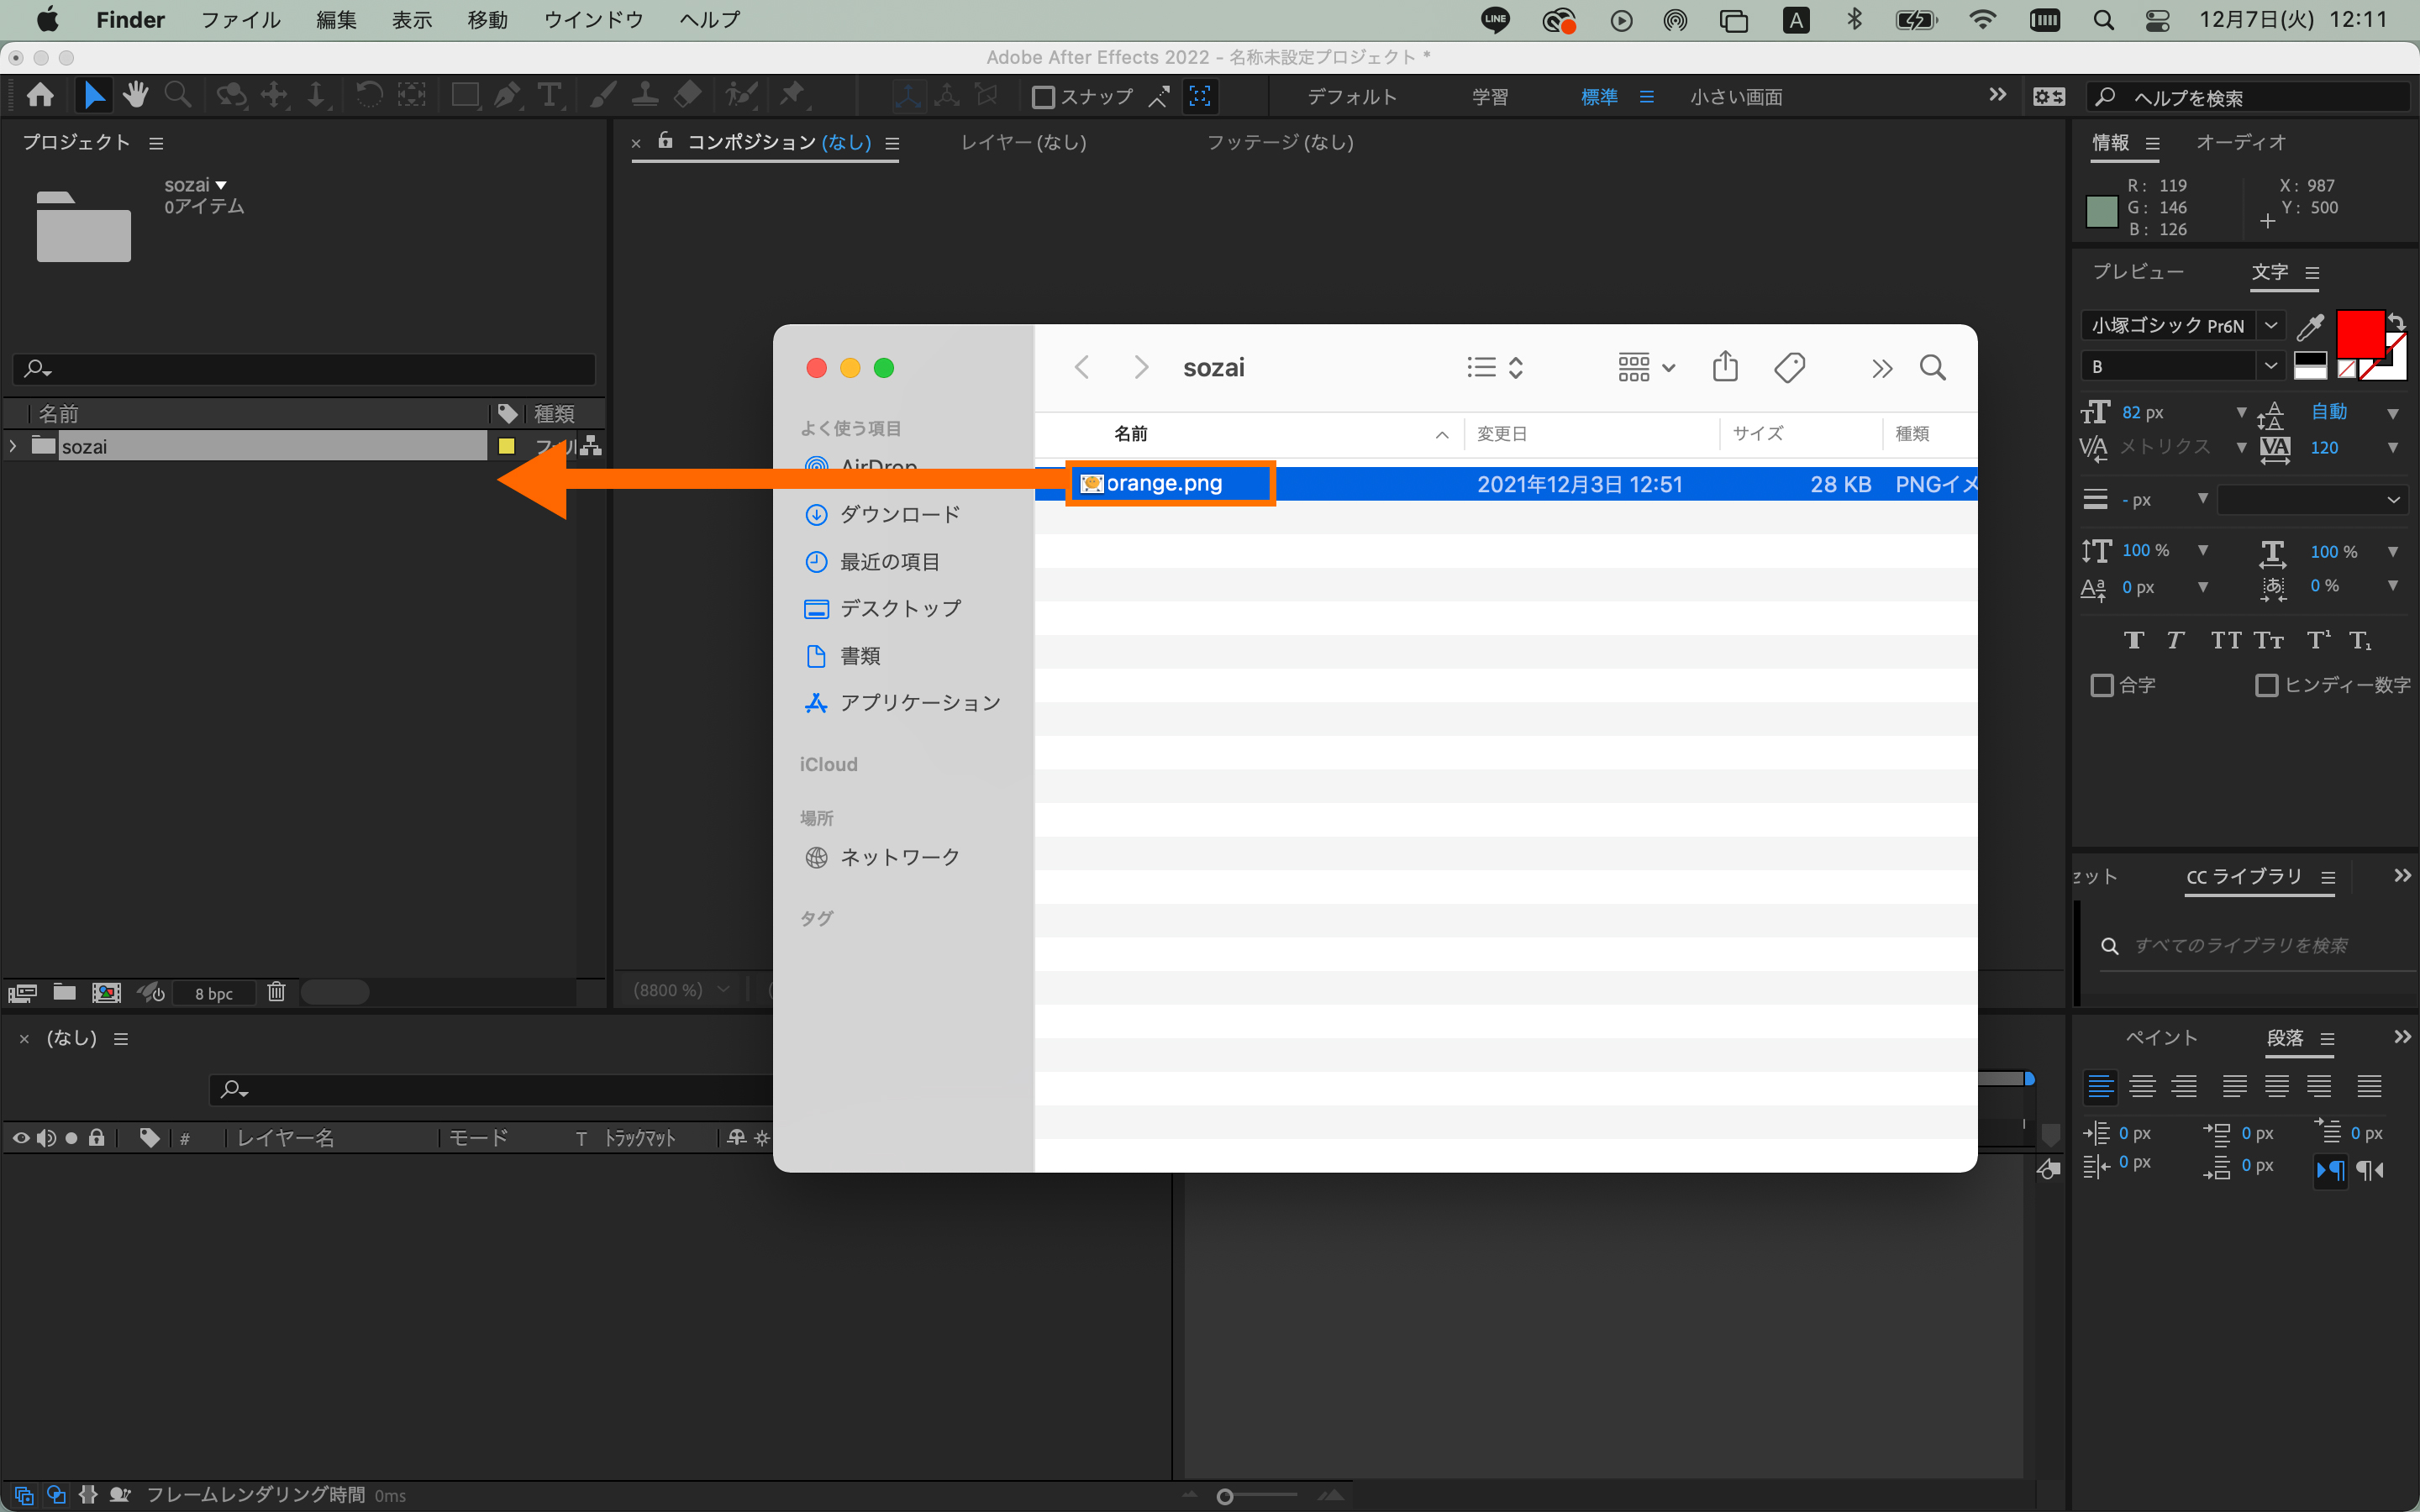Switch to the オーディオ tab
The width and height of the screenshot is (2420, 1512).
2240,142
